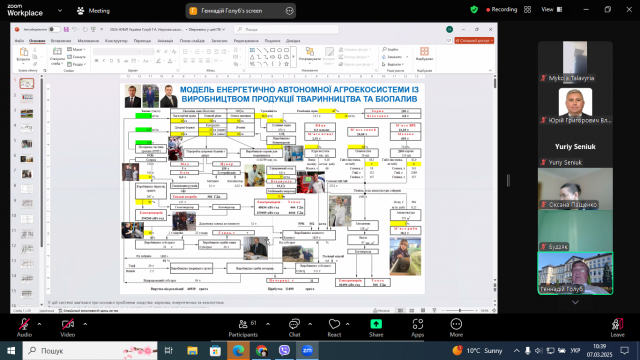Click the green security shield icon
Viewport: 640px width, 360px height.
pos(474,9)
